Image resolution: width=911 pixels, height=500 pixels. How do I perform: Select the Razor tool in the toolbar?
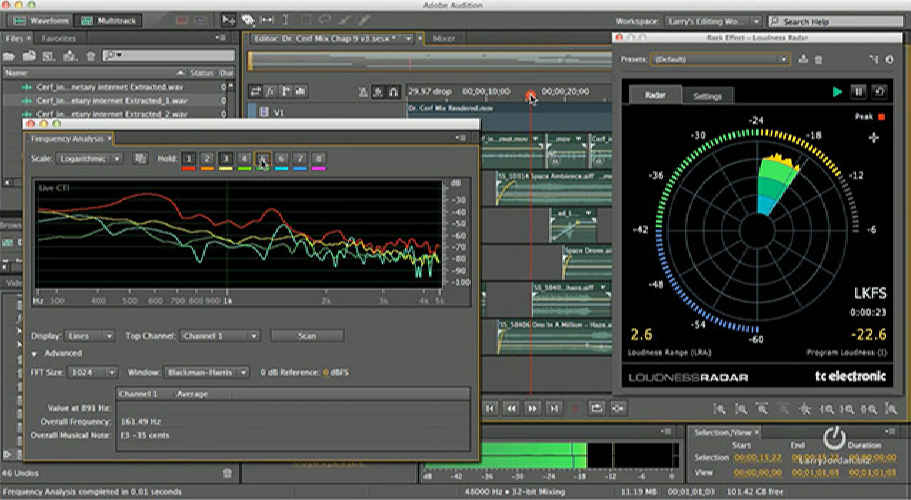pos(247,20)
